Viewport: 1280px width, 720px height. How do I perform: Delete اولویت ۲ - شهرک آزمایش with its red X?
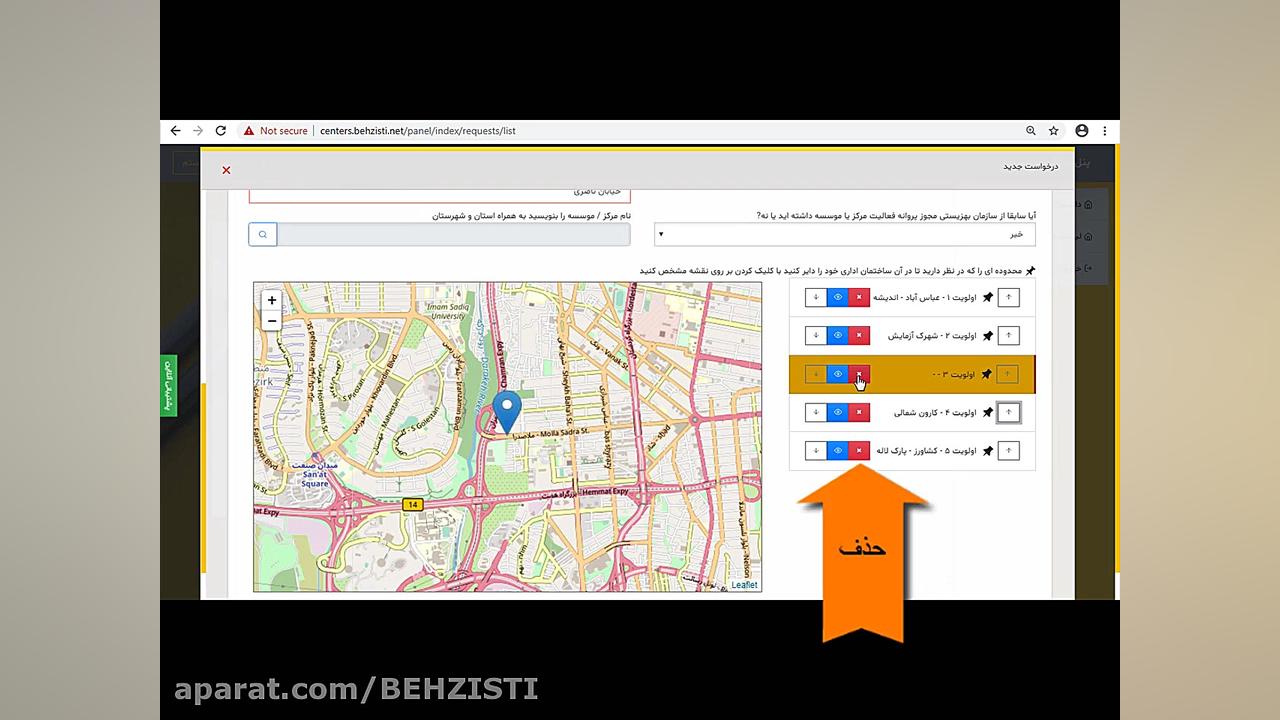(859, 335)
